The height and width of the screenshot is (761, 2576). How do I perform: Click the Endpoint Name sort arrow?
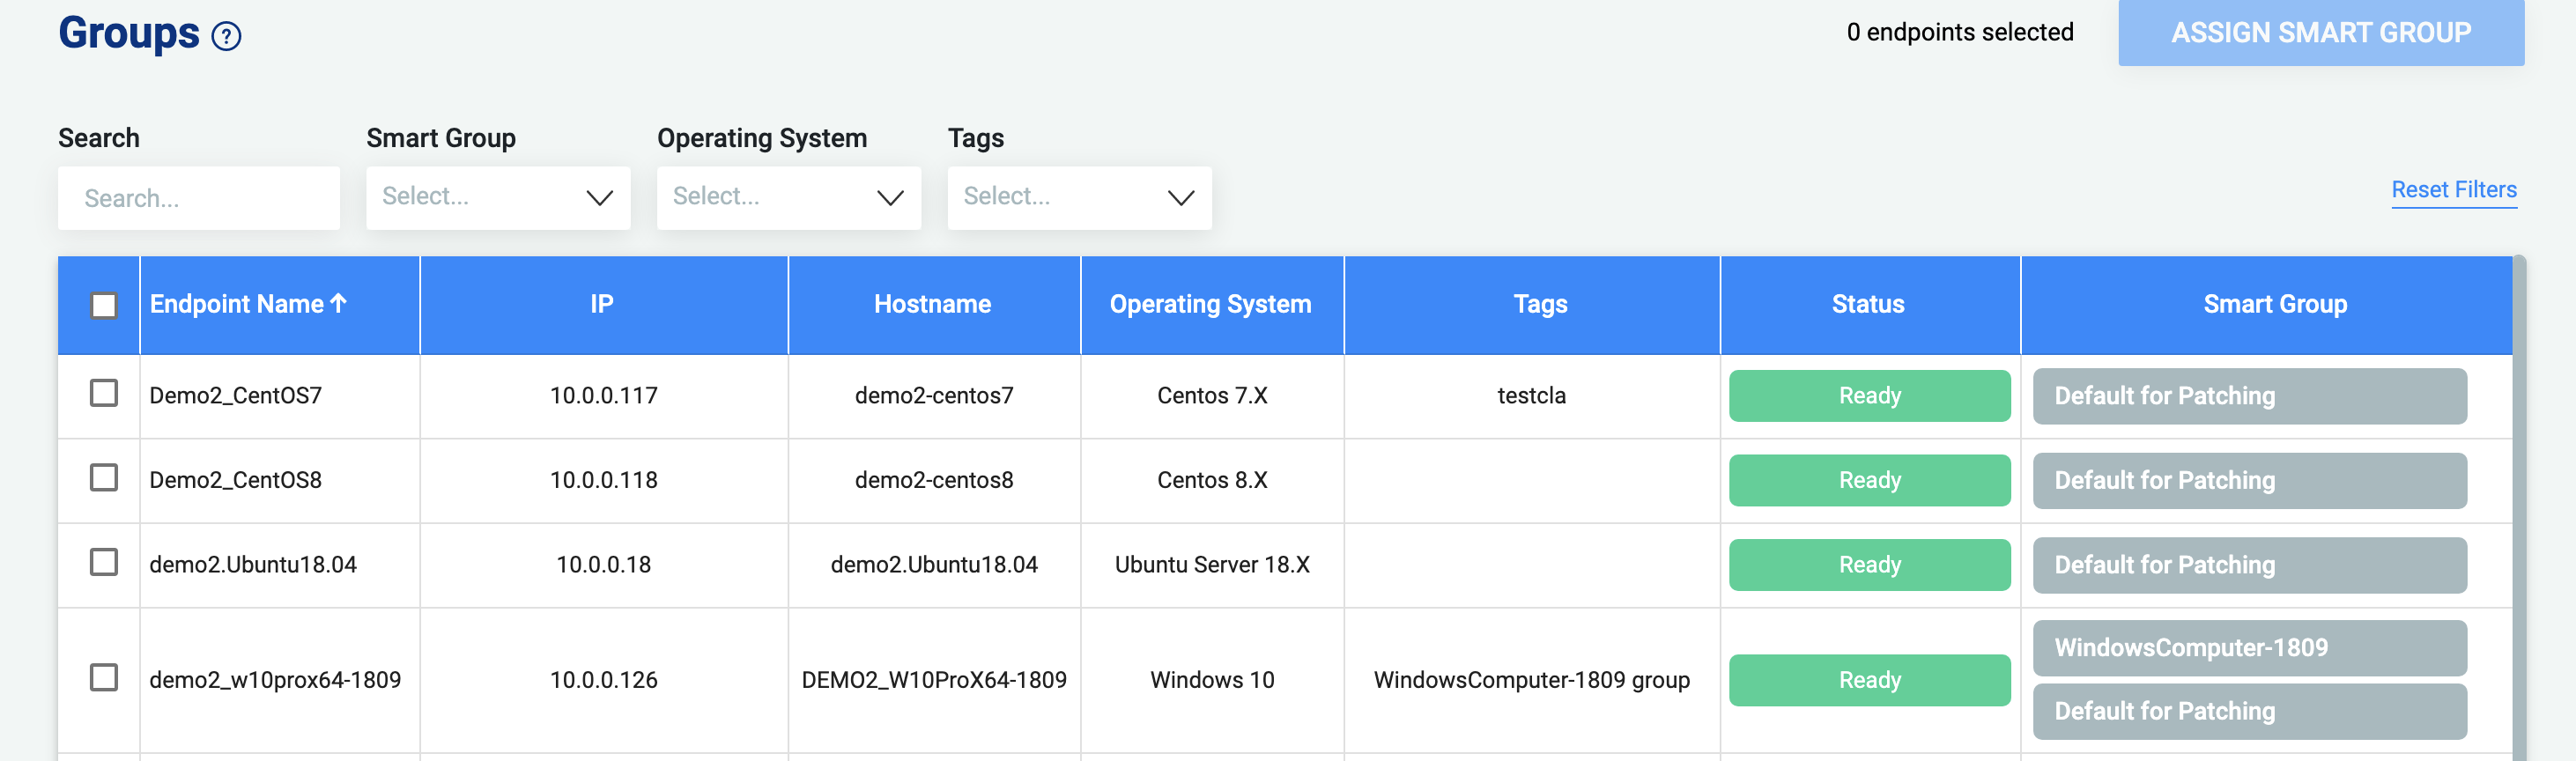click(339, 303)
